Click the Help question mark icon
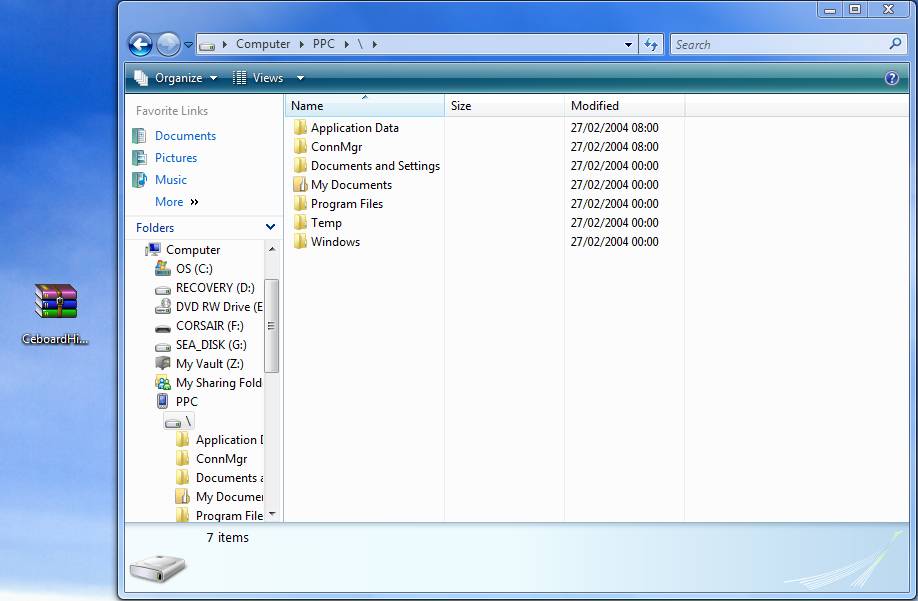The image size is (918, 601). coord(892,78)
